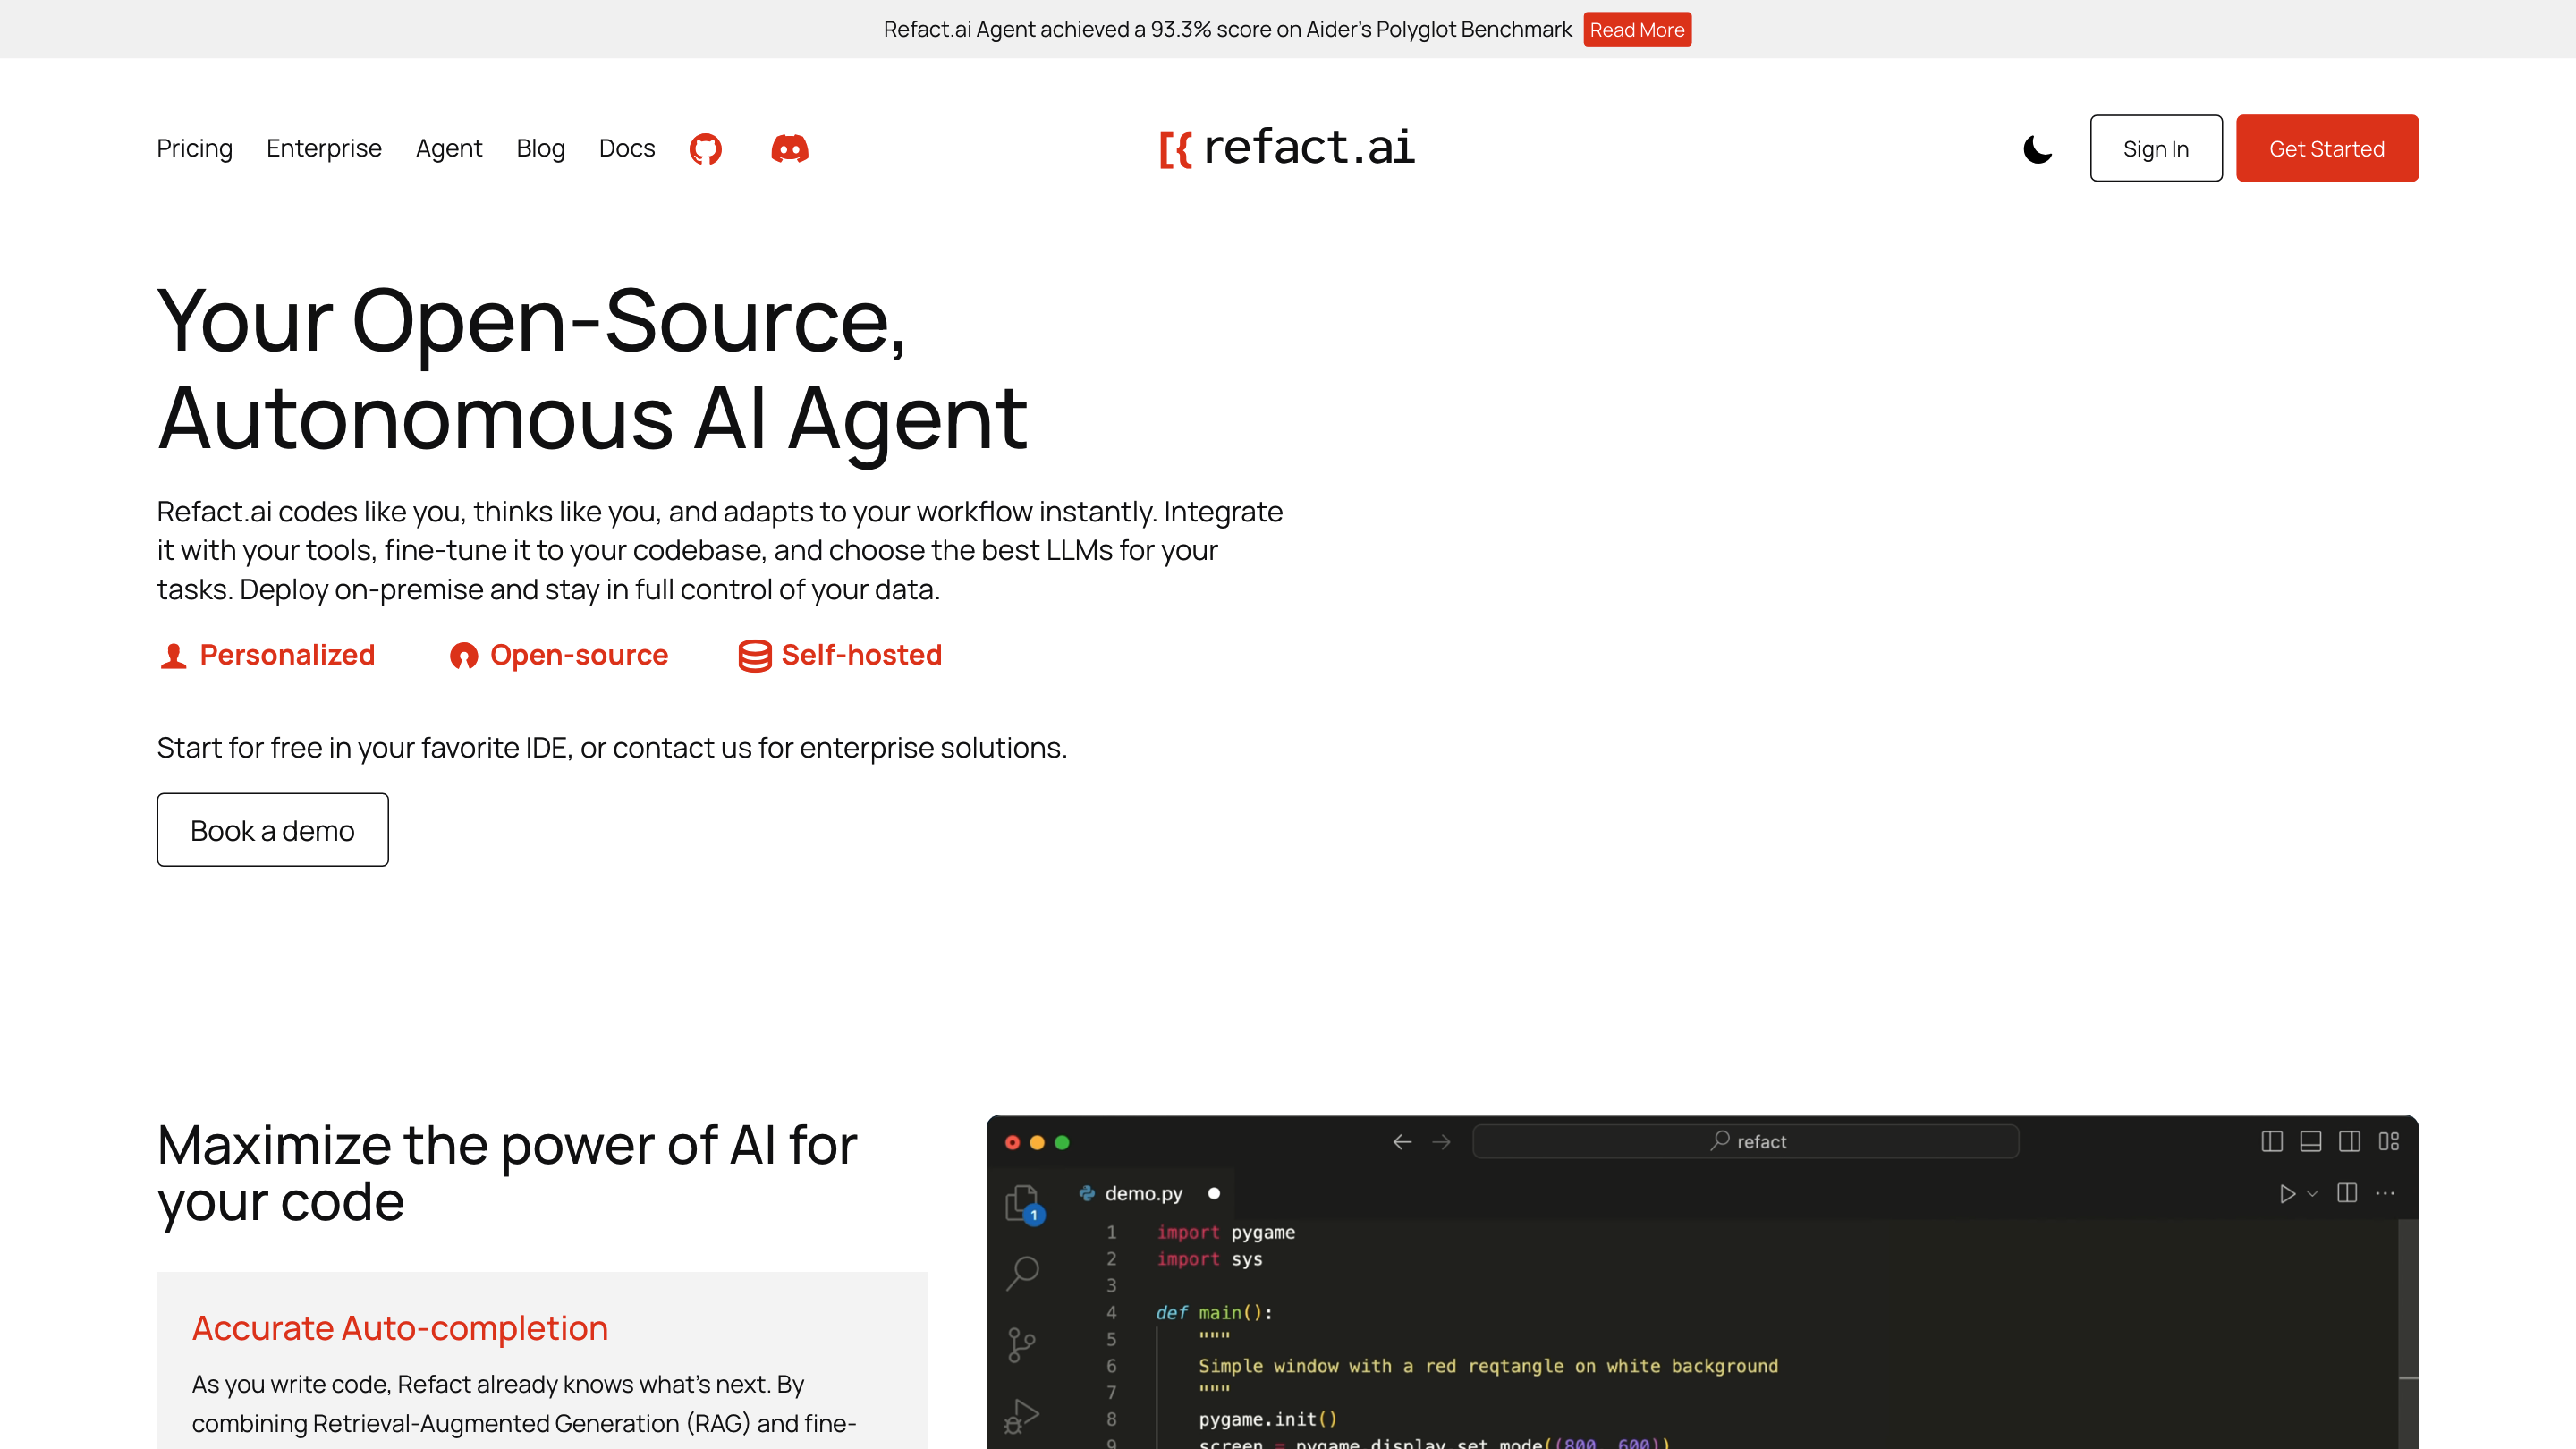Click the refact search field in the editor
The height and width of the screenshot is (1449, 2576).
pos(1745,1141)
